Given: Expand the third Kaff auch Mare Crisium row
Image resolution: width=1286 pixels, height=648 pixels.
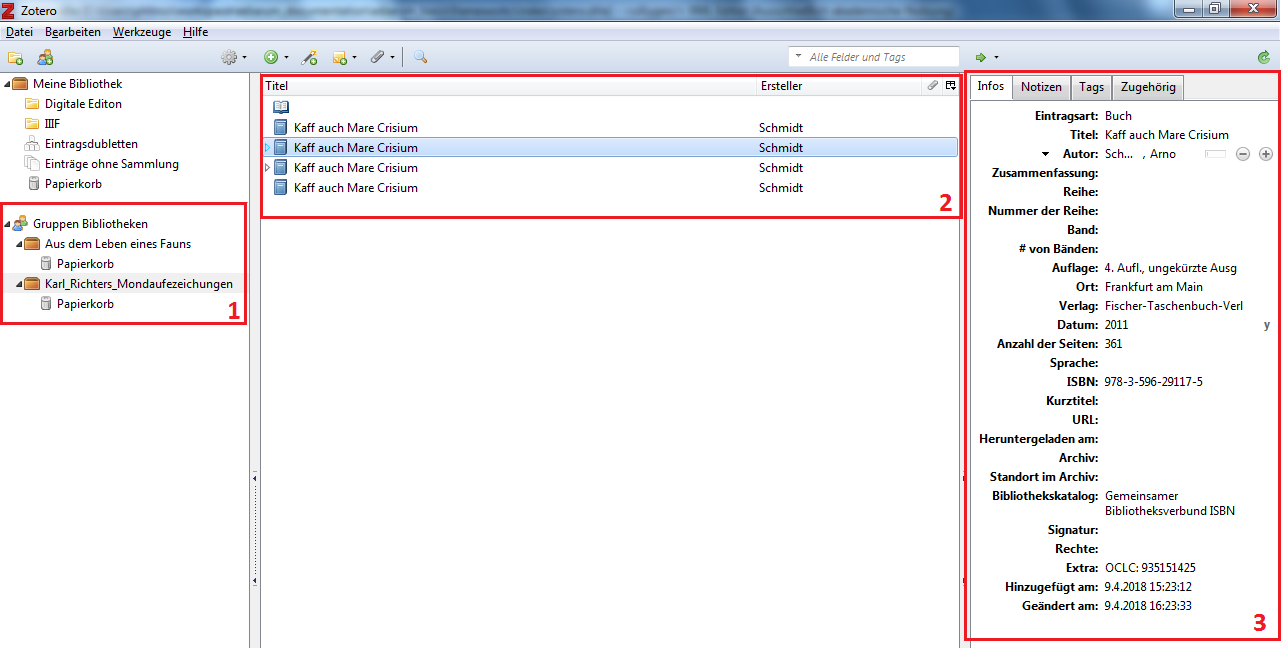Looking at the screenshot, I should coord(267,168).
